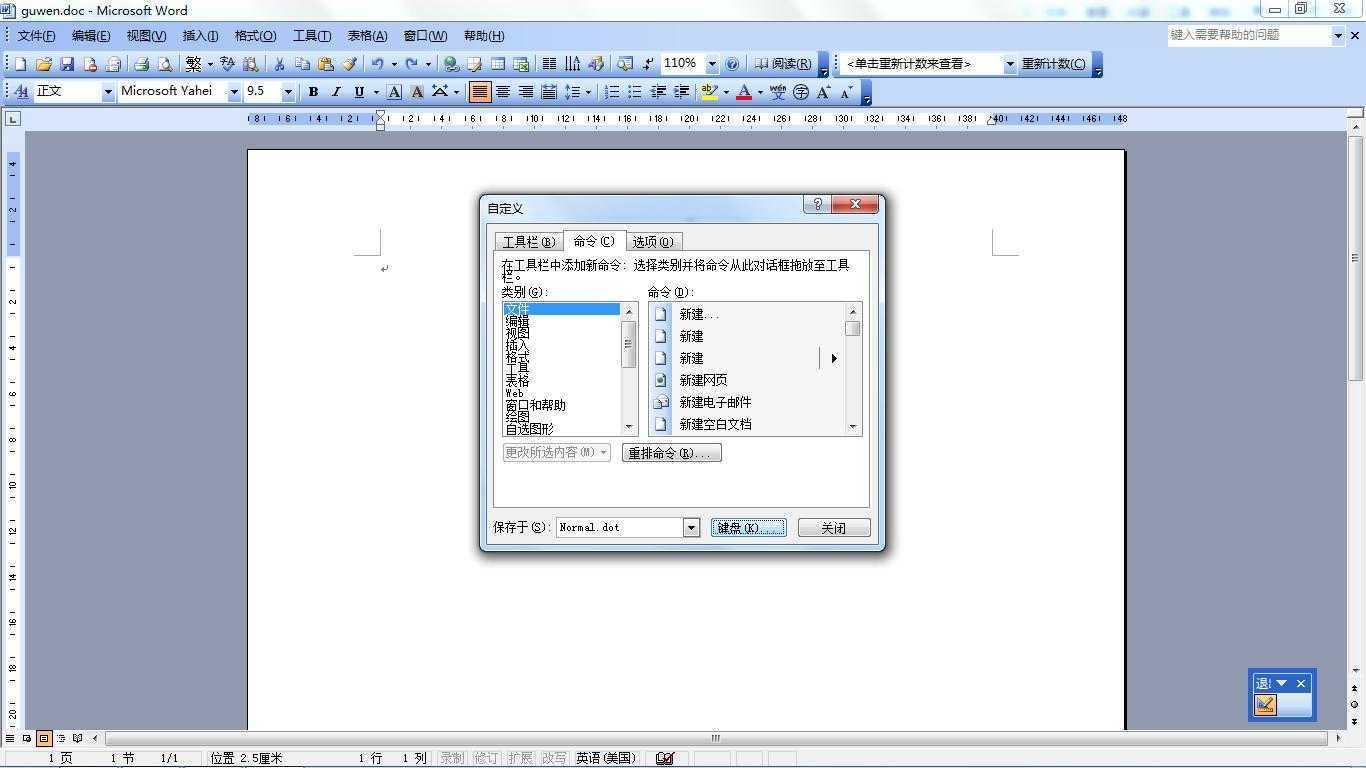The height and width of the screenshot is (768, 1366).
Task: Apply the red font color A button
Action: click(x=744, y=92)
